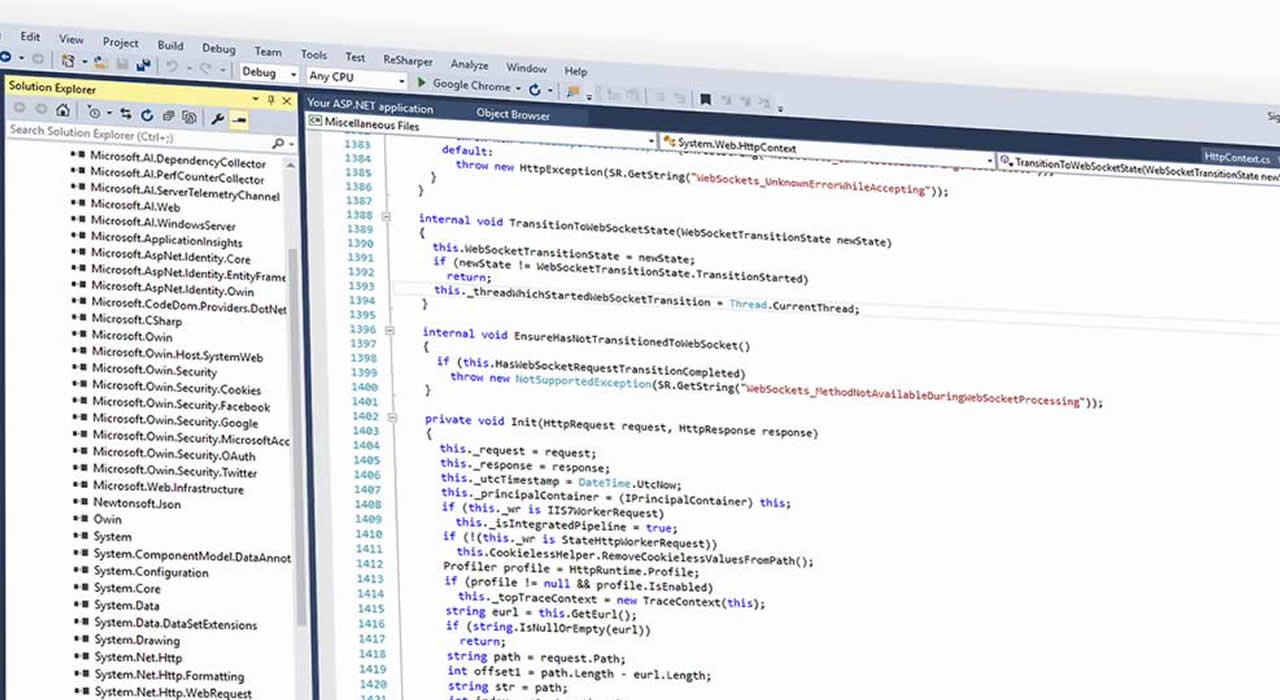Click the browser refresh icon beside Google Chrome
Viewport: 1280px width, 700px height.
(x=535, y=89)
